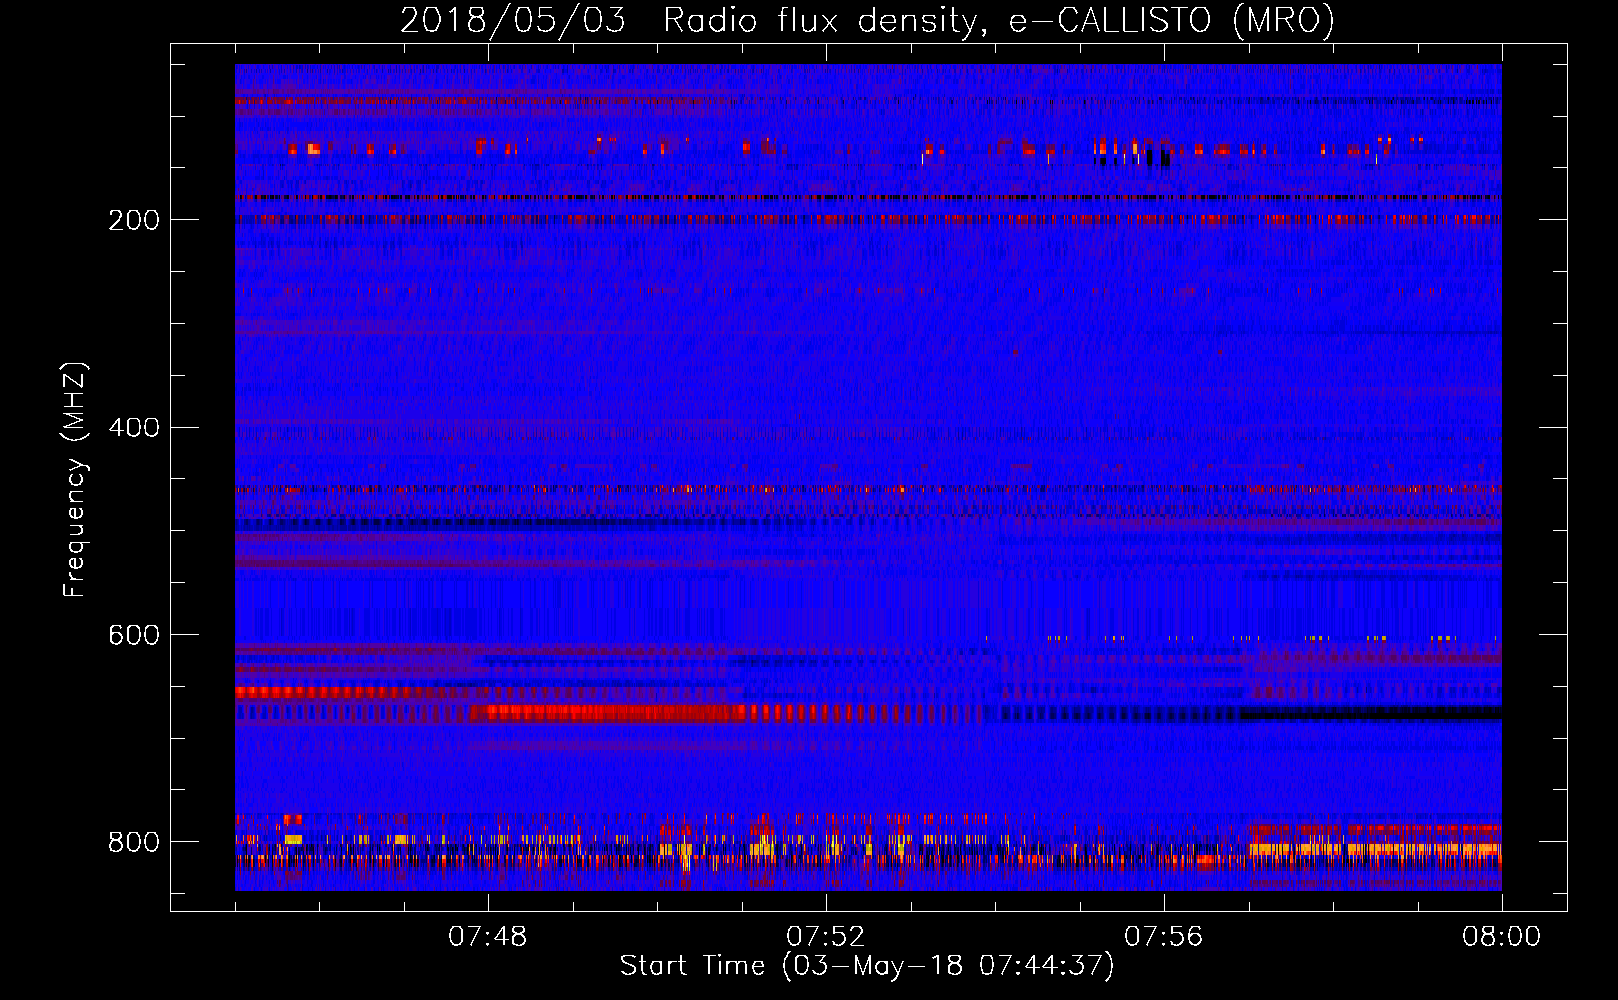Click the 200 frequency tick label
The width and height of the screenshot is (1618, 1000).
click(134, 220)
